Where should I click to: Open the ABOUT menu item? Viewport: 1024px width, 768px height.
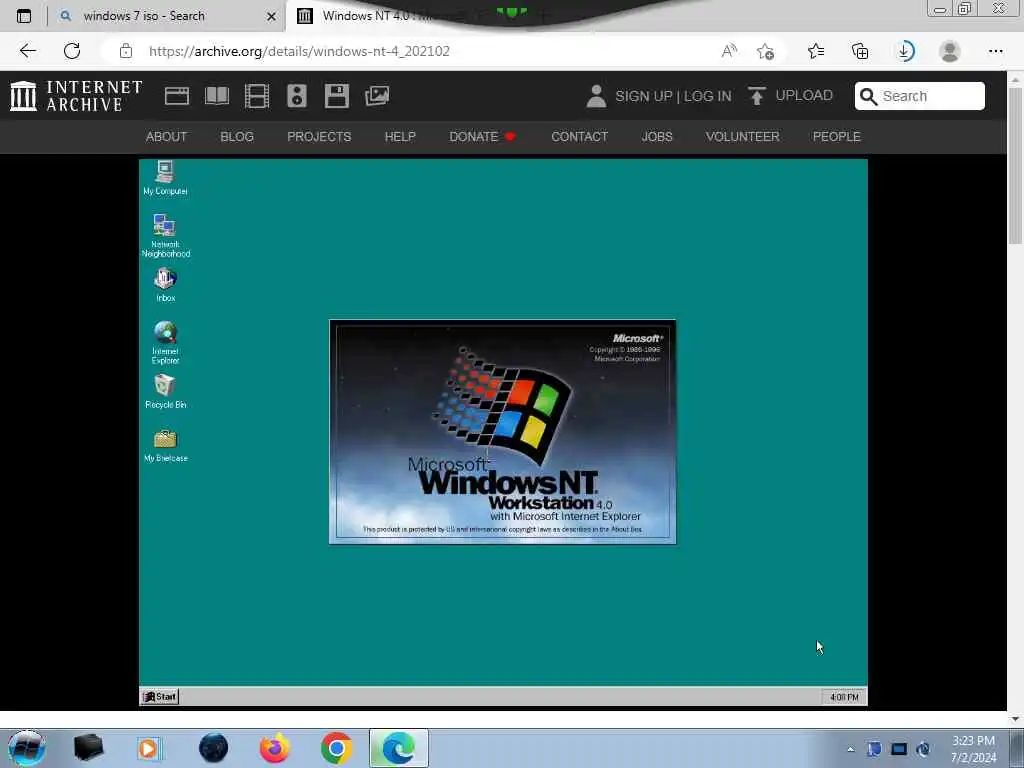coord(166,136)
